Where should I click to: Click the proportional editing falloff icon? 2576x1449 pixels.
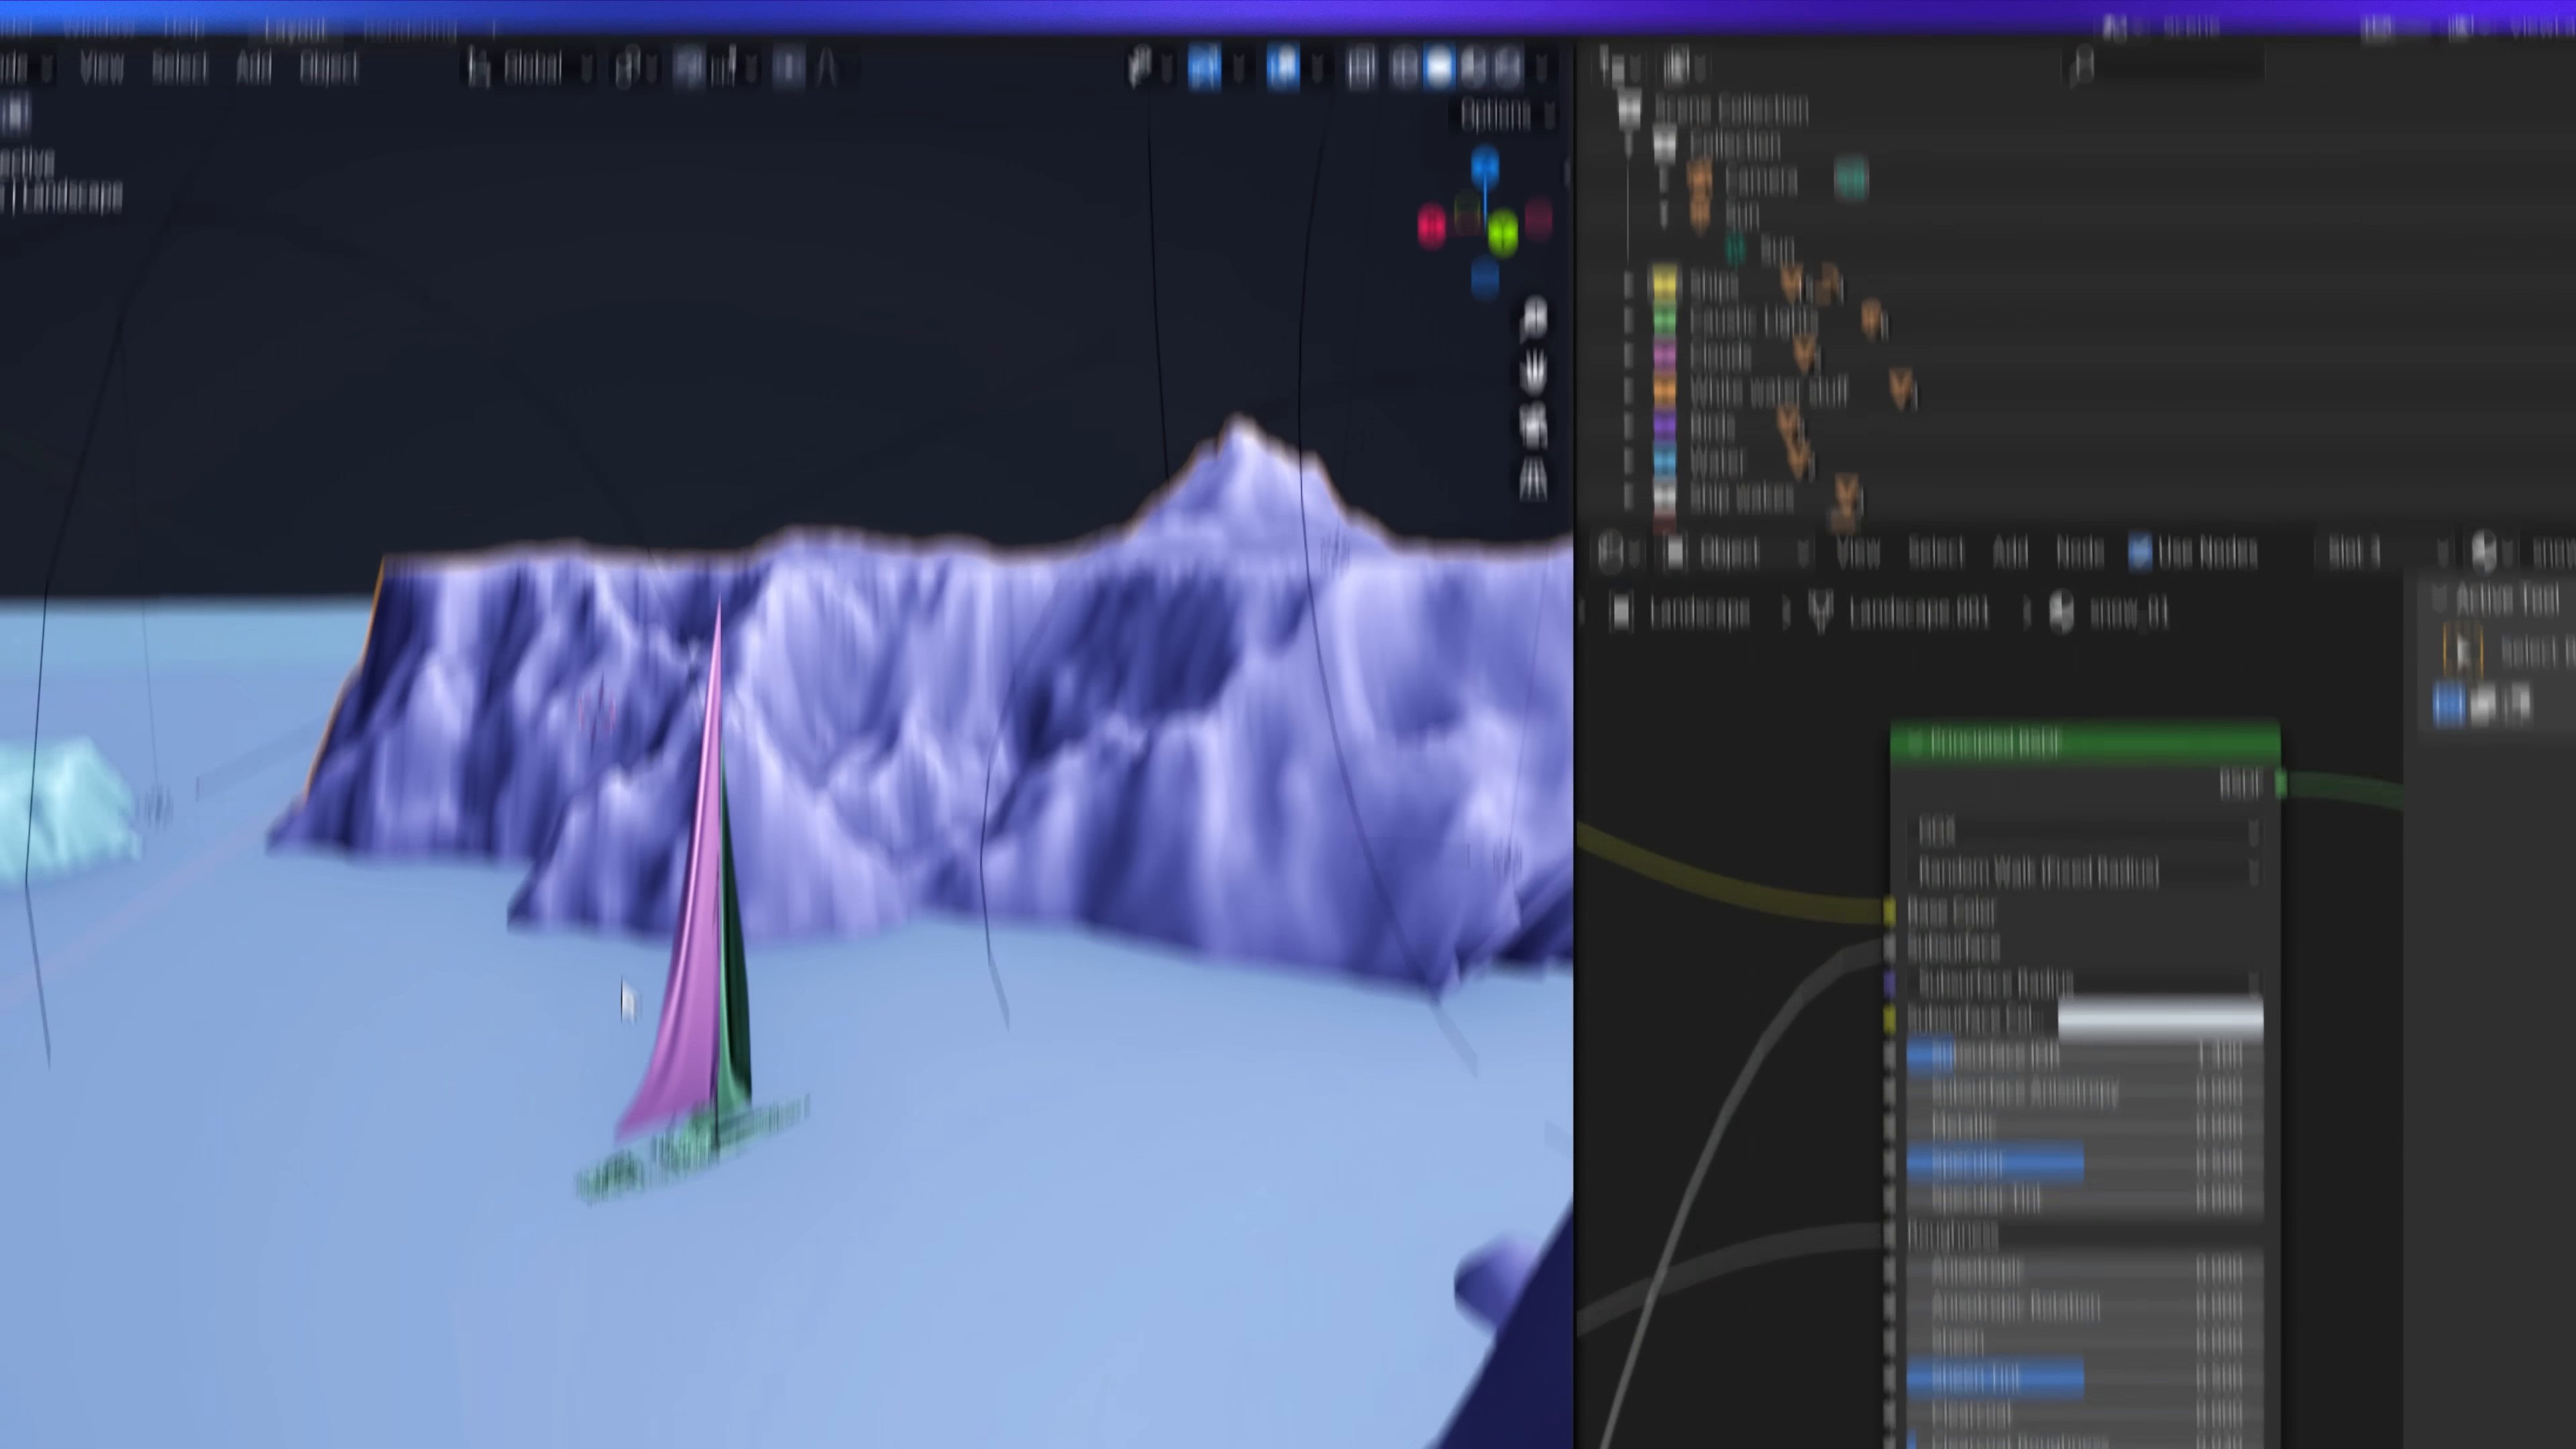826,68
